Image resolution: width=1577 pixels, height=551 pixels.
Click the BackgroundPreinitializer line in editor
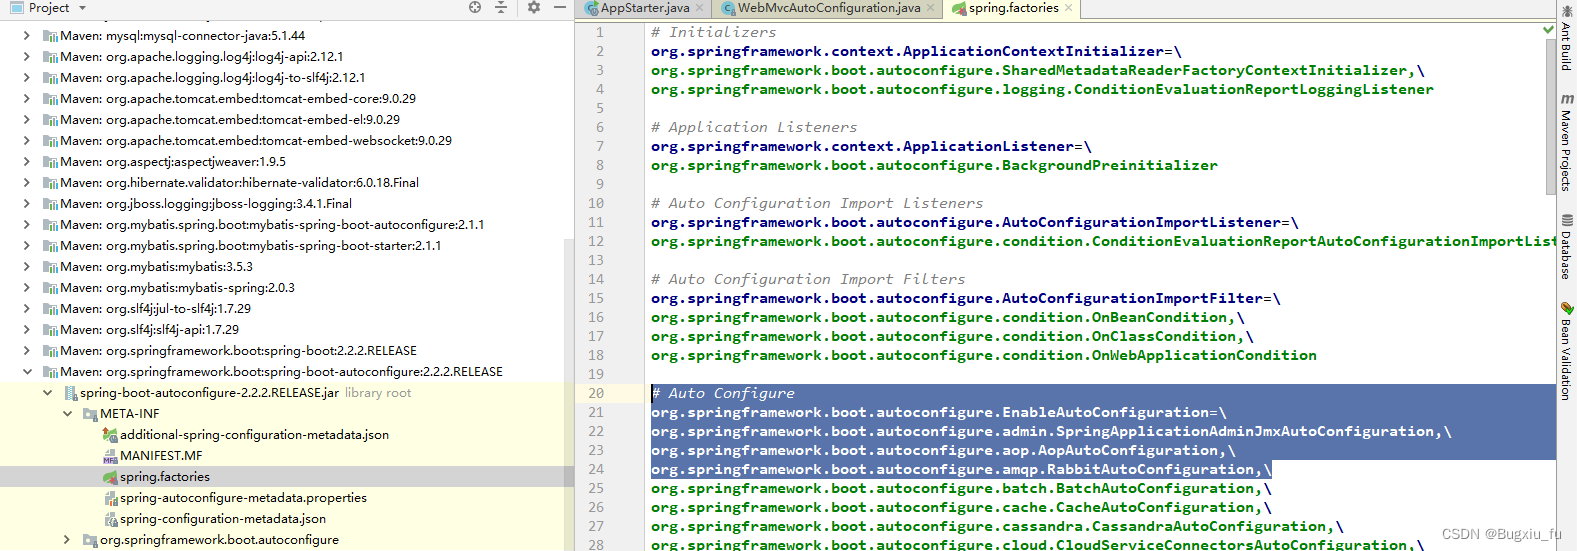(934, 165)
